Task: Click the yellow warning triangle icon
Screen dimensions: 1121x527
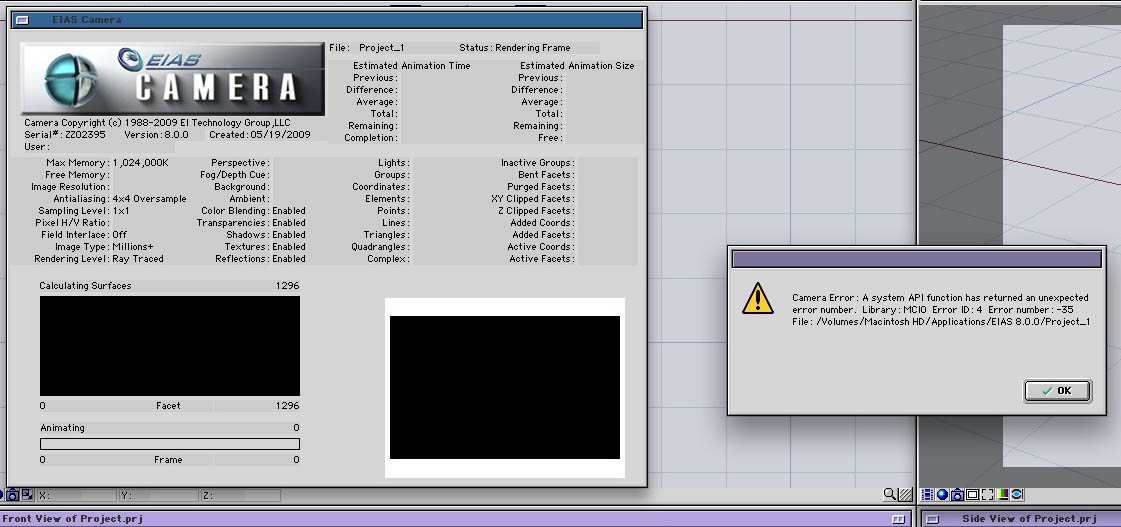Action: point(759,298)
